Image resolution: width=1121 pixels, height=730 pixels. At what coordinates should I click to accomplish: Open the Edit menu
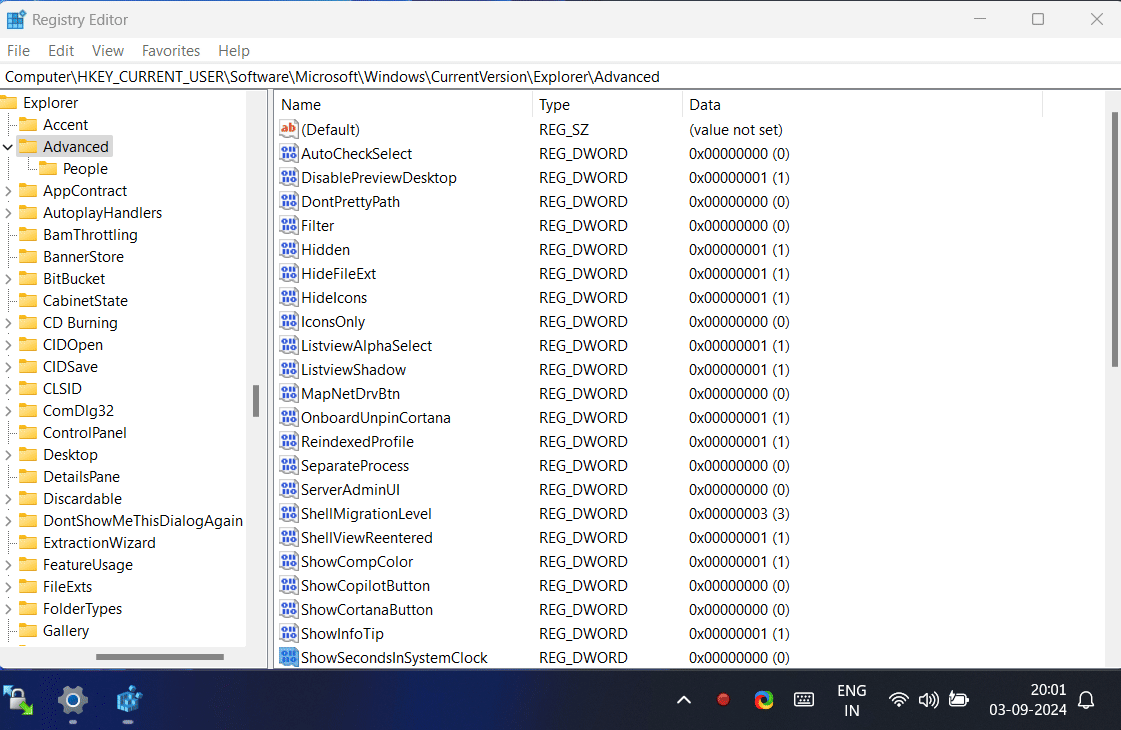point(61,51)
